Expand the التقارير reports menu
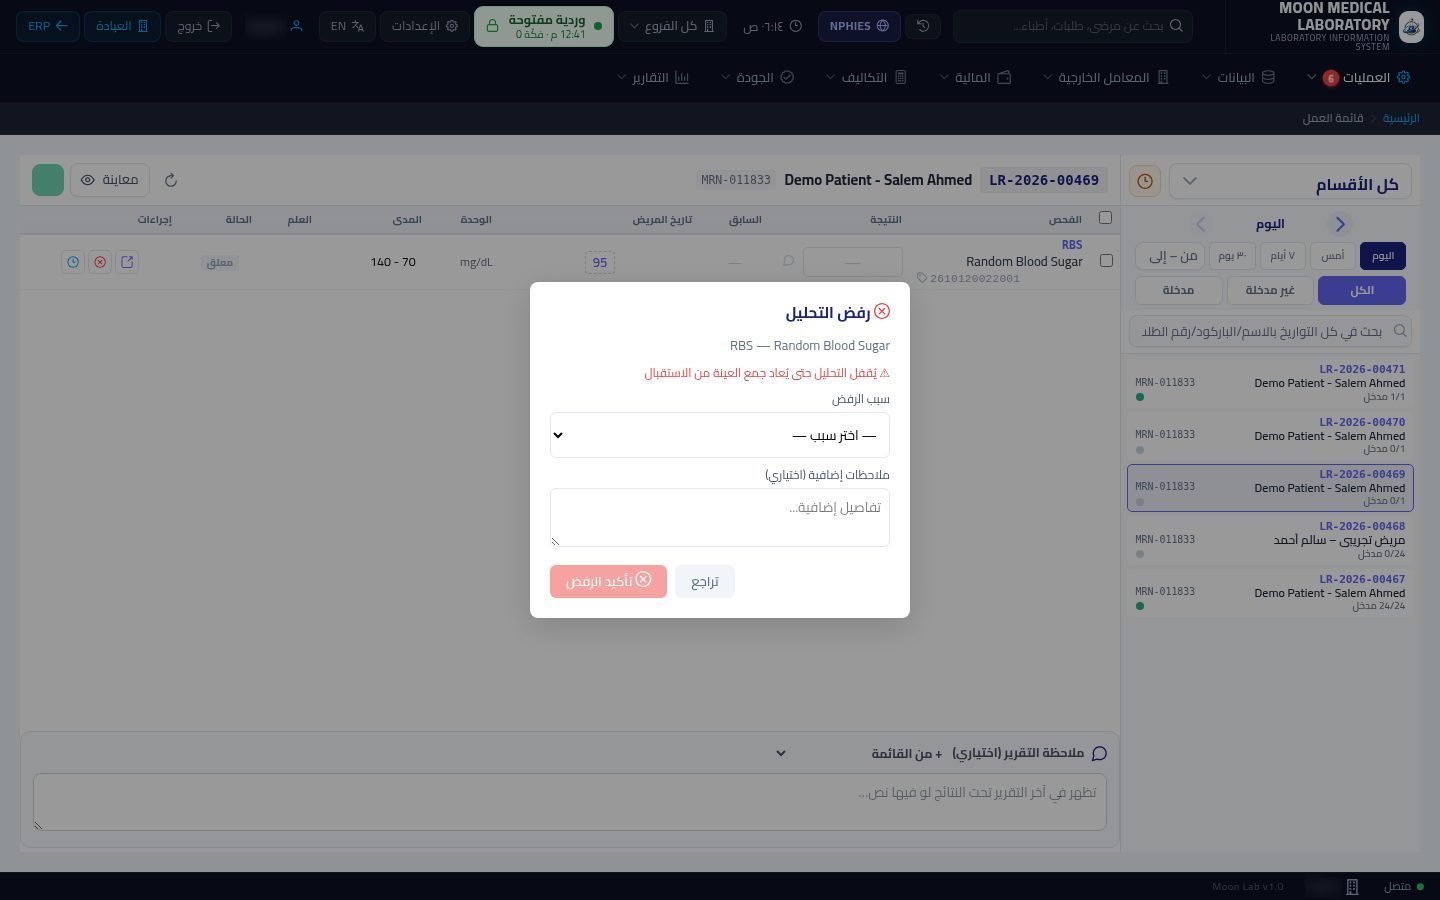This screenshot has width=1440, height=900. click(x=653, y=77)
